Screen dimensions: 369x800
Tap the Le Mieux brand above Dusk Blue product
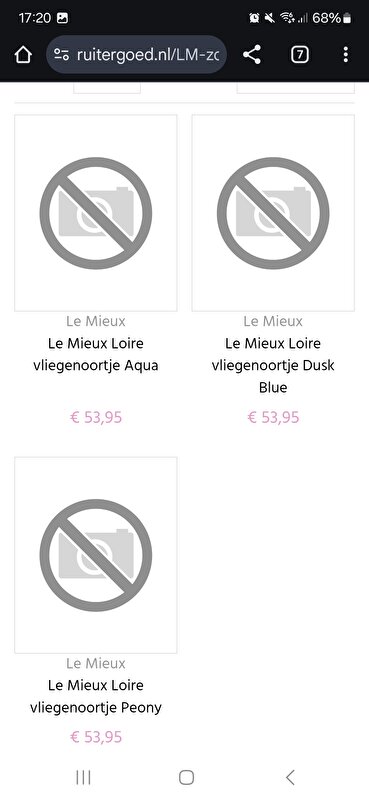click(x=273, y=321)
